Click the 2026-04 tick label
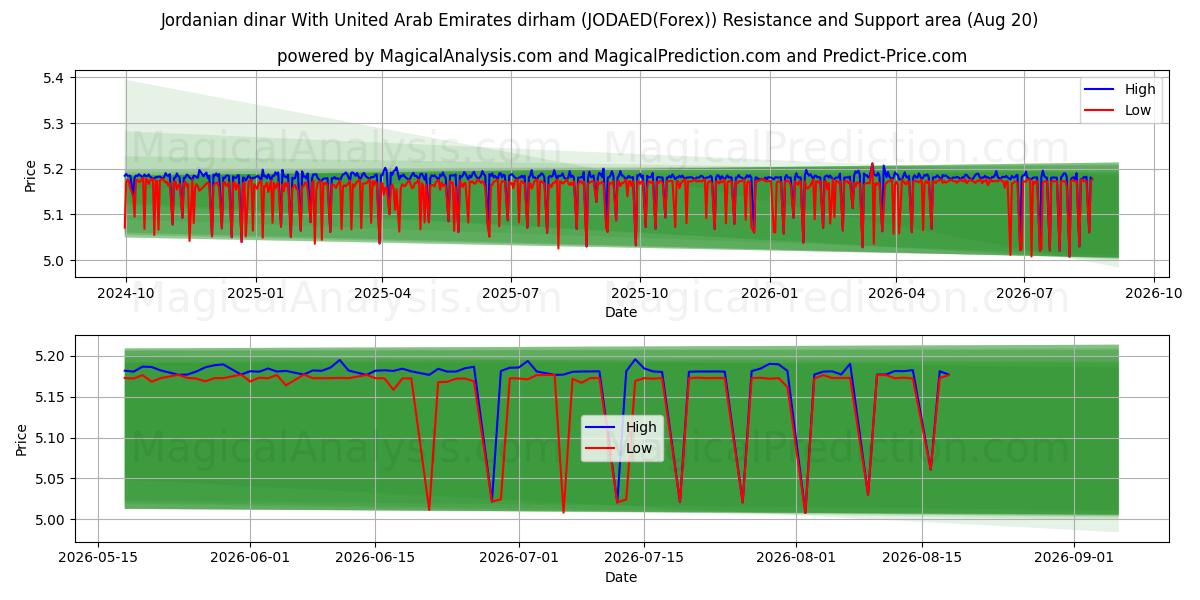Viewport: 1200px width, 600px height. point(896,295)
